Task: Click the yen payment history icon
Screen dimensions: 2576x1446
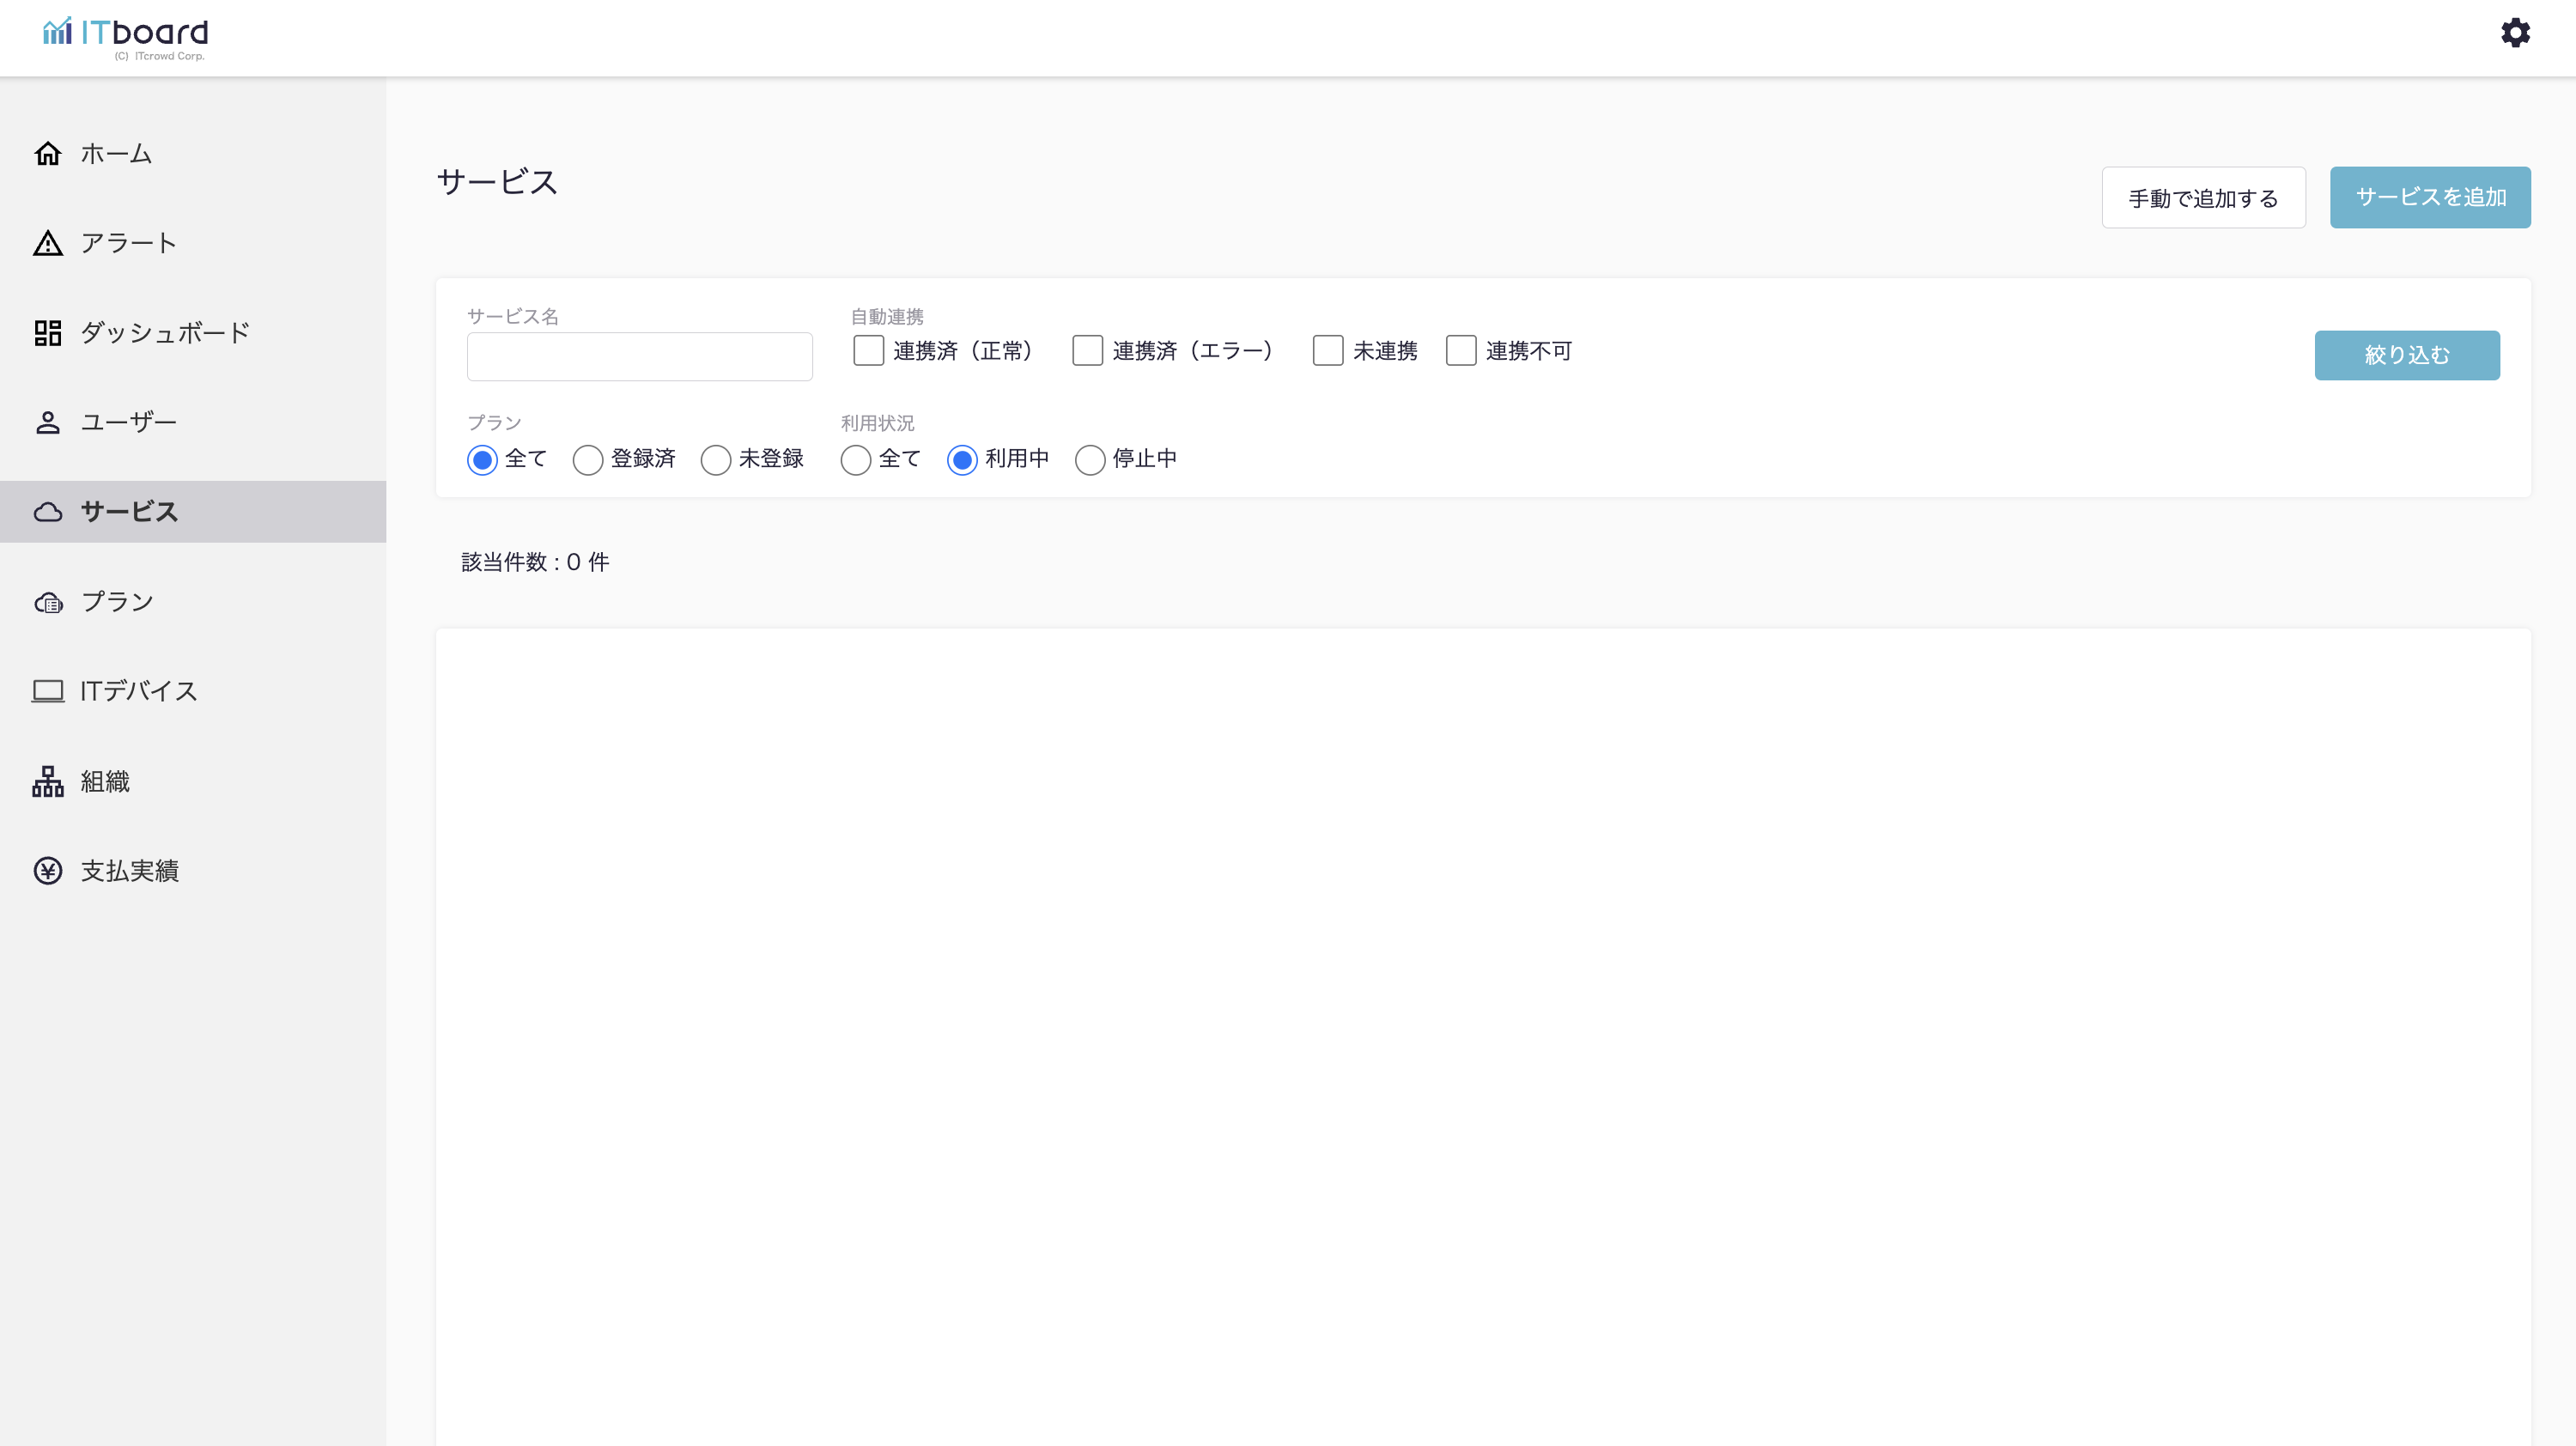Action: [47, 870]
